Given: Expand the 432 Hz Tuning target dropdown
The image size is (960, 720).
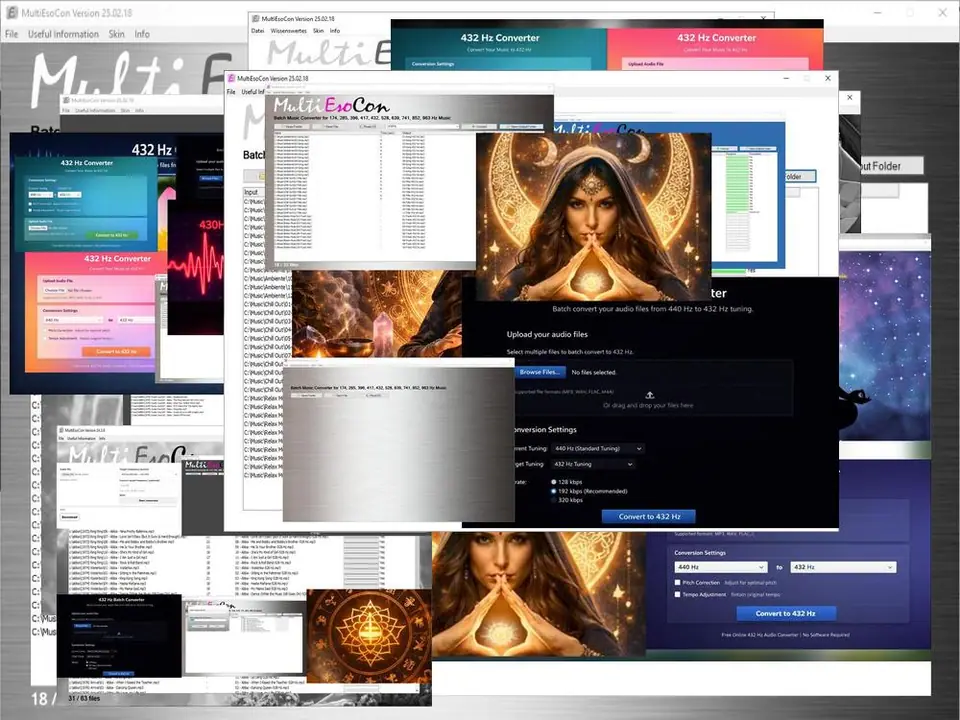Looking at the screenshot, I should pyautogui.click(x=593, y=464).
